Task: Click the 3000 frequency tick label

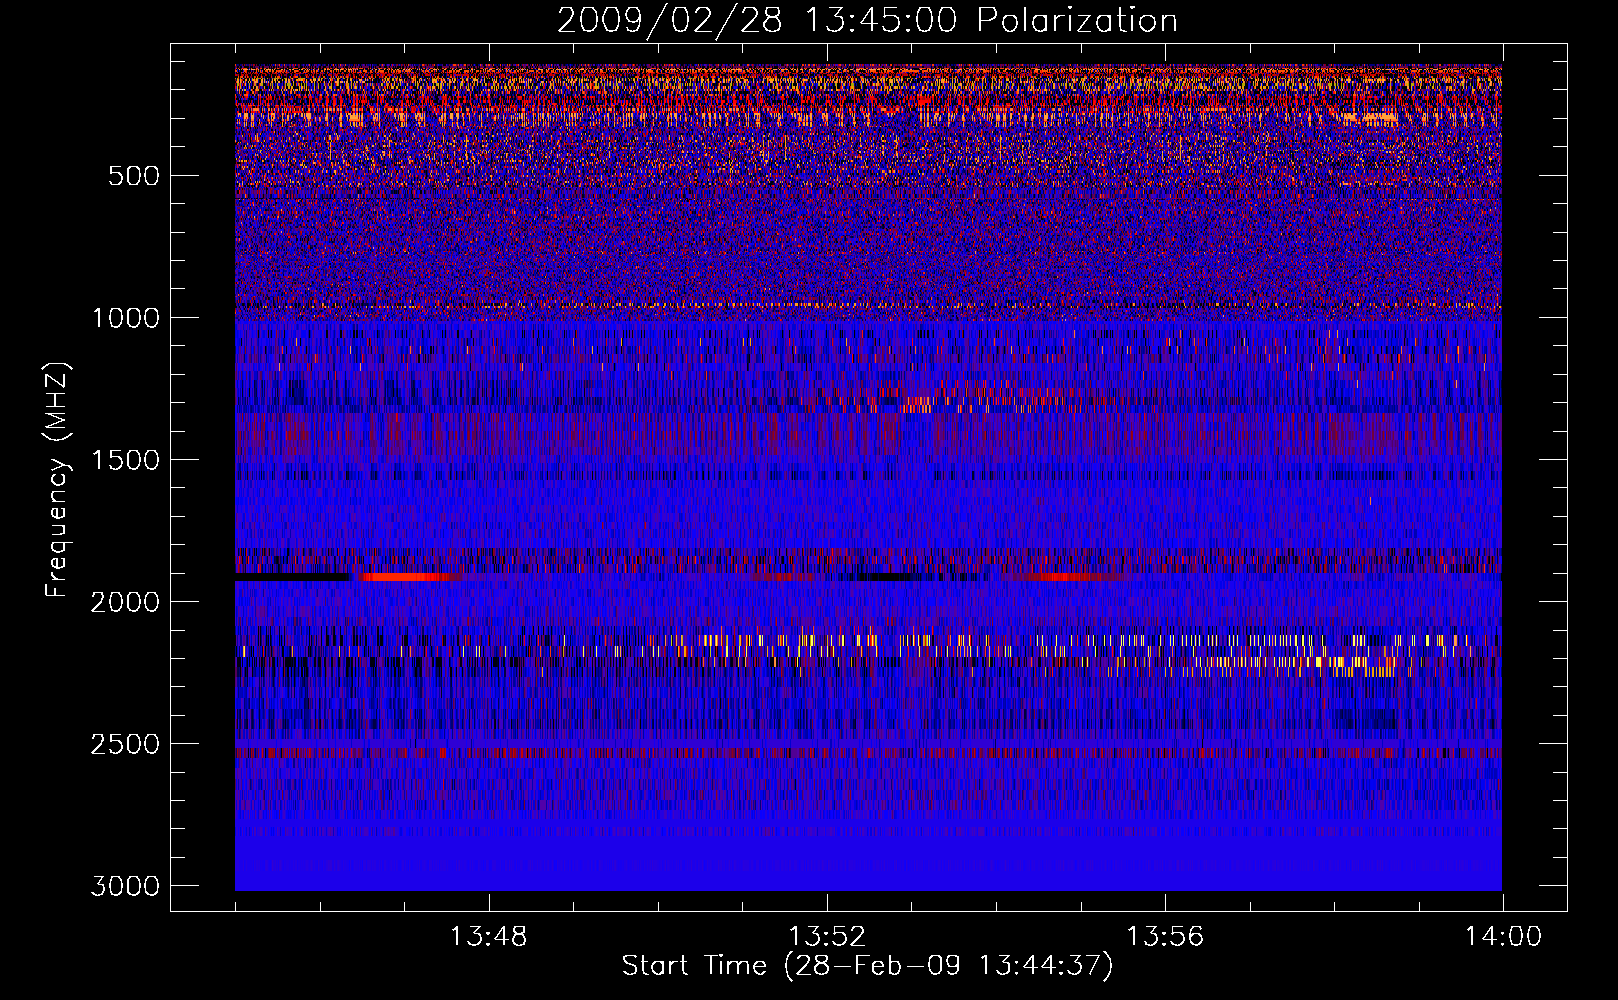Action: tap(125, 886)
